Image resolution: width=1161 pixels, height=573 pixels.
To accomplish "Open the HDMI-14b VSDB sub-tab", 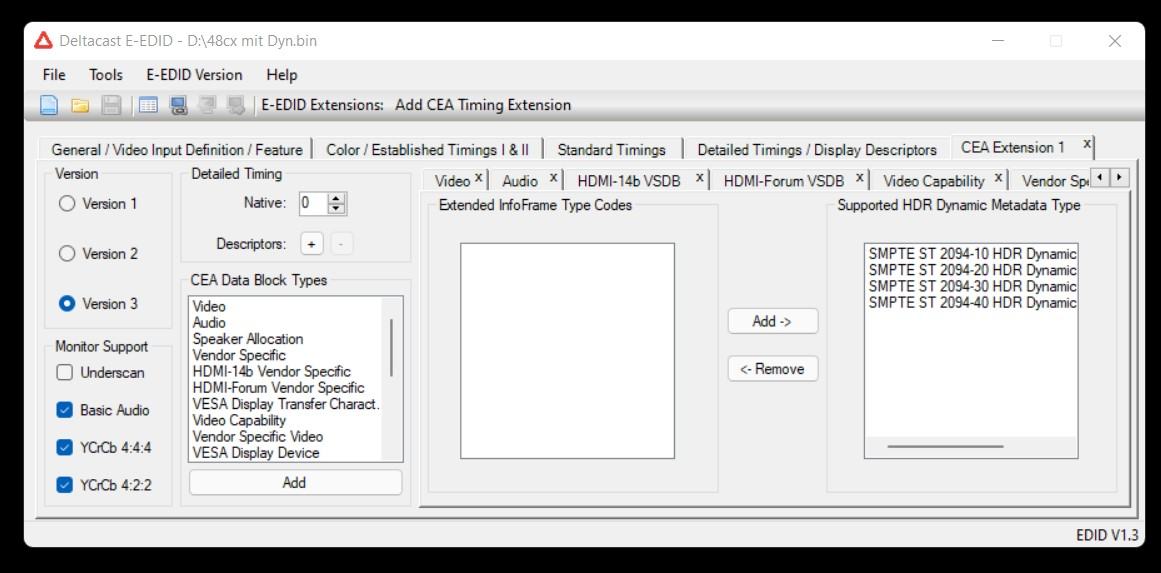I will coord(629,181).
